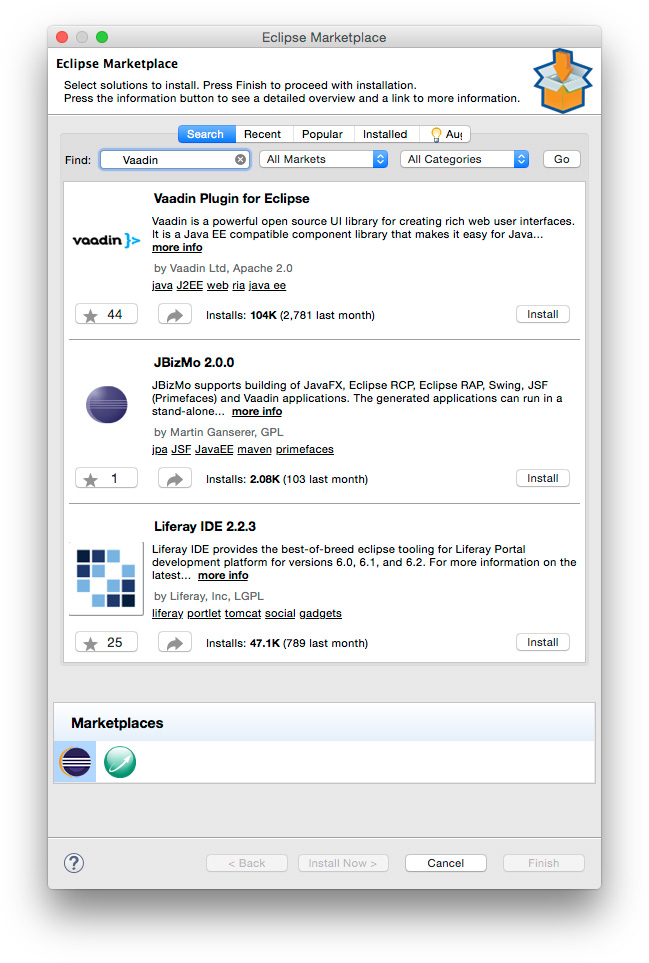Open the All Categories dropdown

point(464,159)
